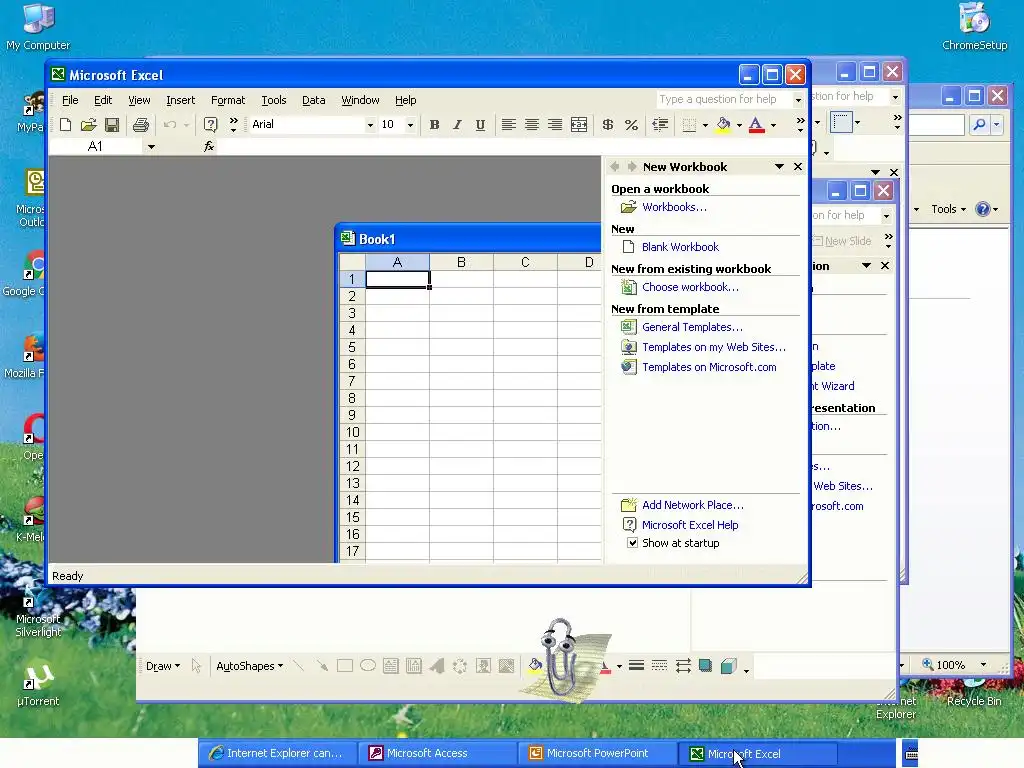Click the New blank document icon in Excel toolbar

[65, 125]
